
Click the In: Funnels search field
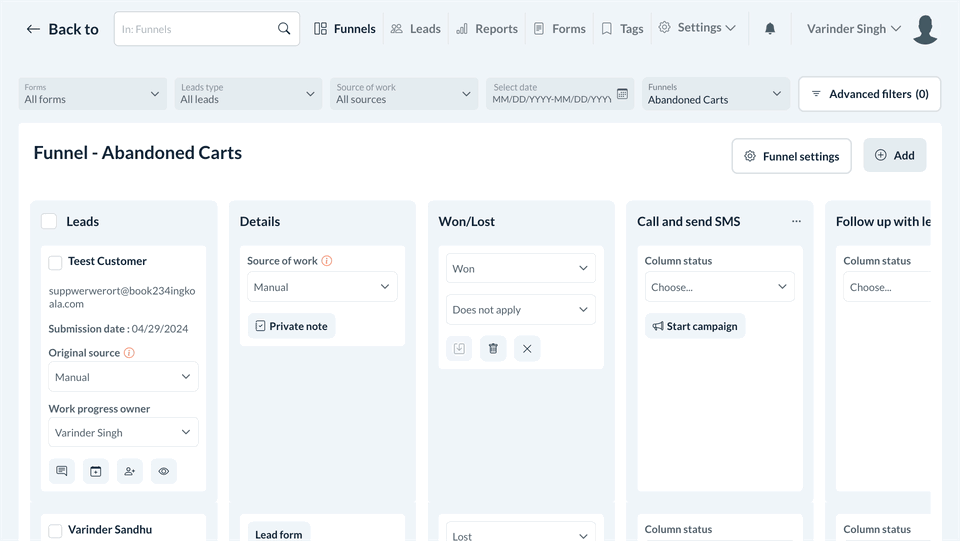pos(195,29)
